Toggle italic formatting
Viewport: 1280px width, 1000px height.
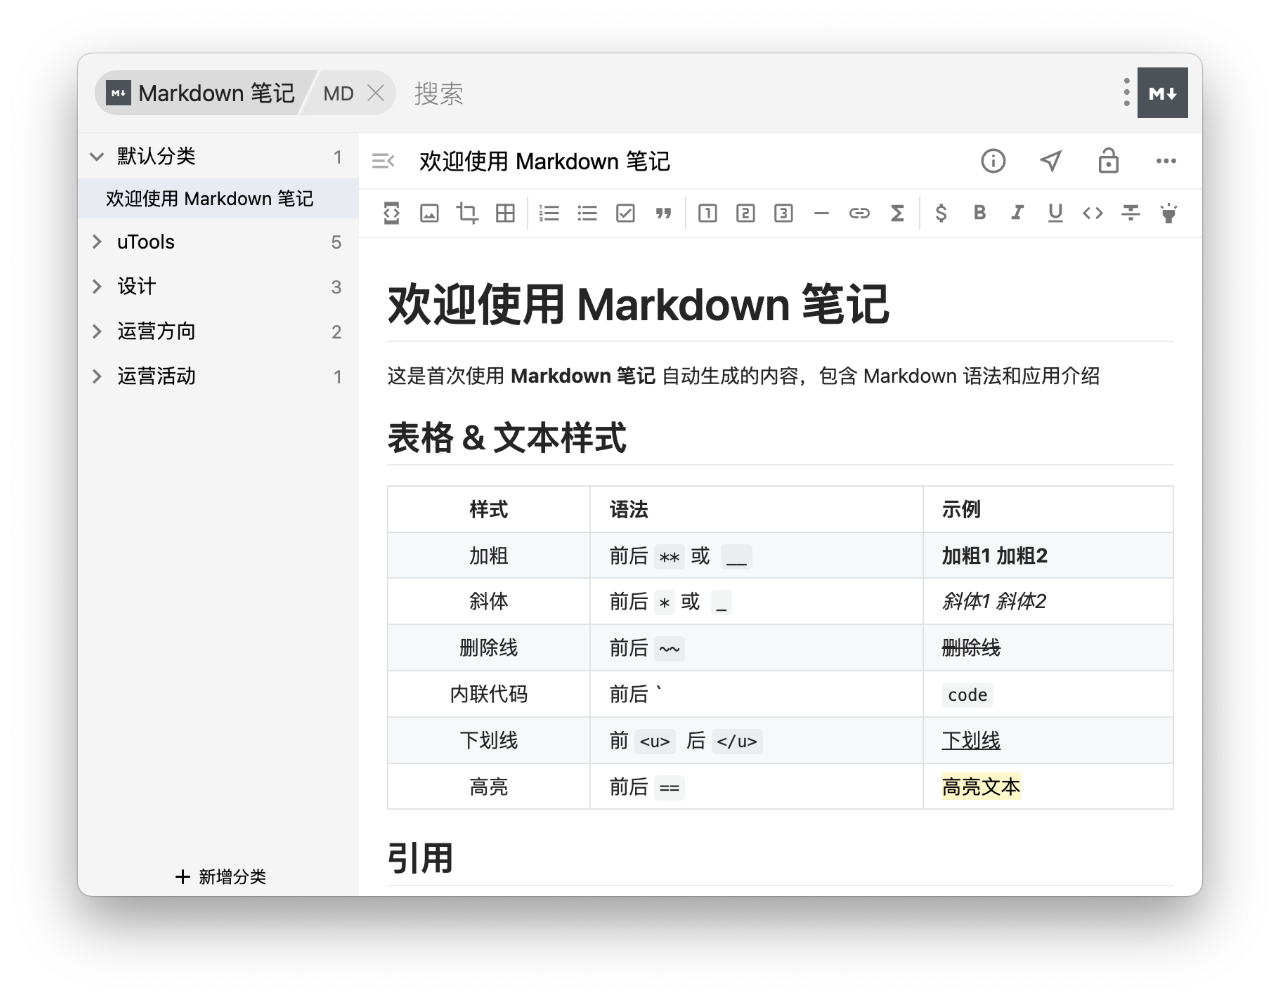pos(1017,212)
